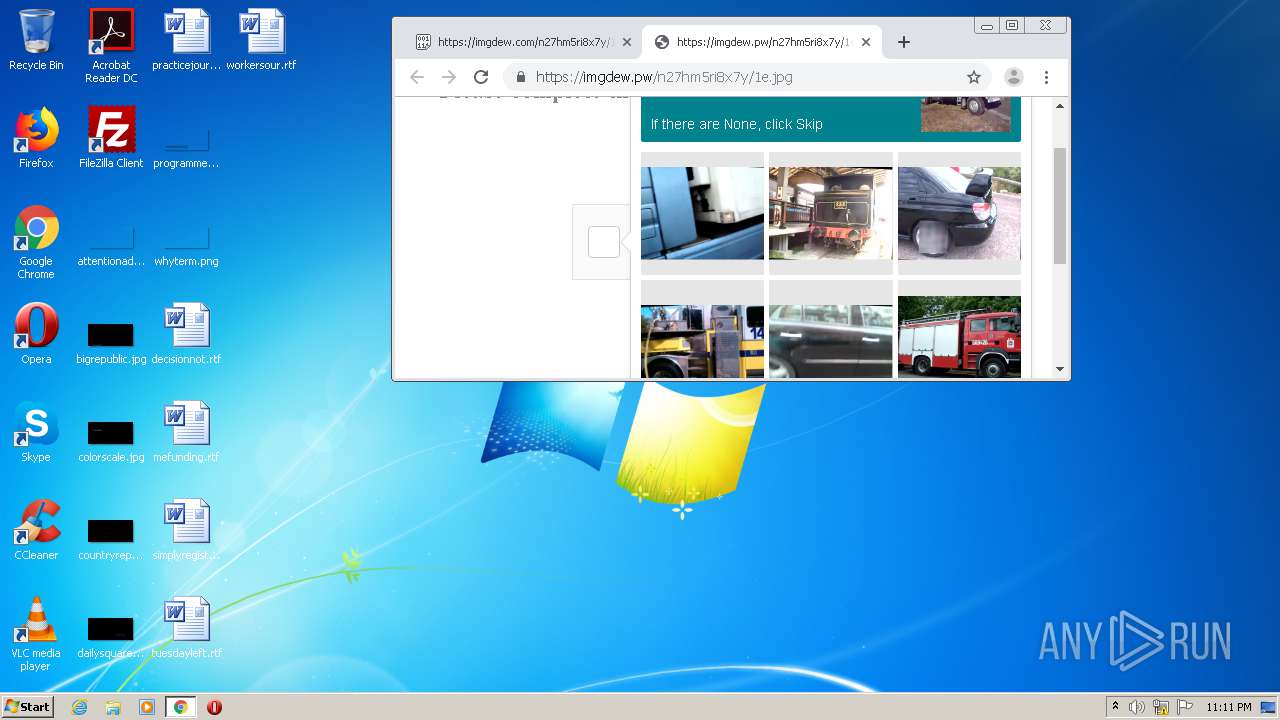
Task: Open the network status tray icon
Action: 1161,707
